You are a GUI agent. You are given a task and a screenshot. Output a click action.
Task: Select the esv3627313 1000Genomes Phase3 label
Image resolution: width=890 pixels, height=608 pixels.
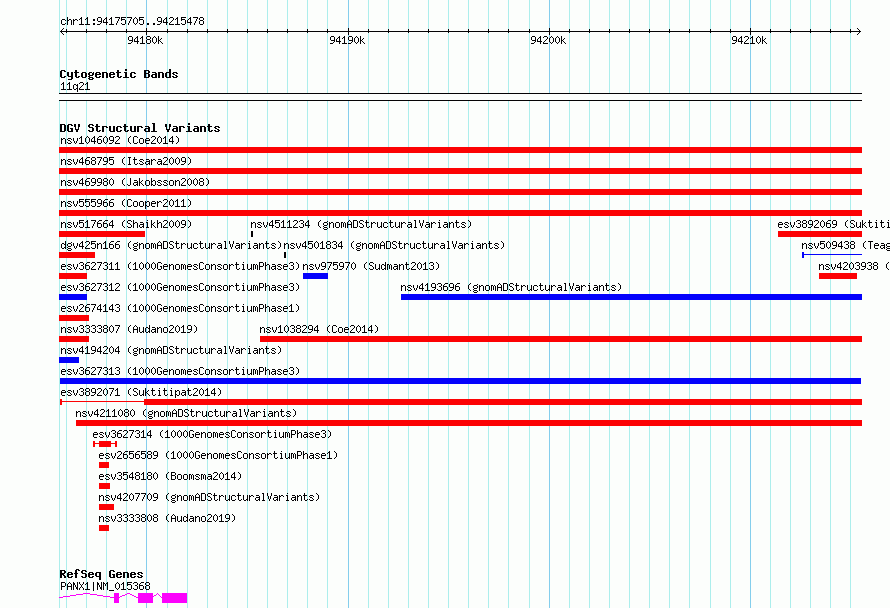180,371
